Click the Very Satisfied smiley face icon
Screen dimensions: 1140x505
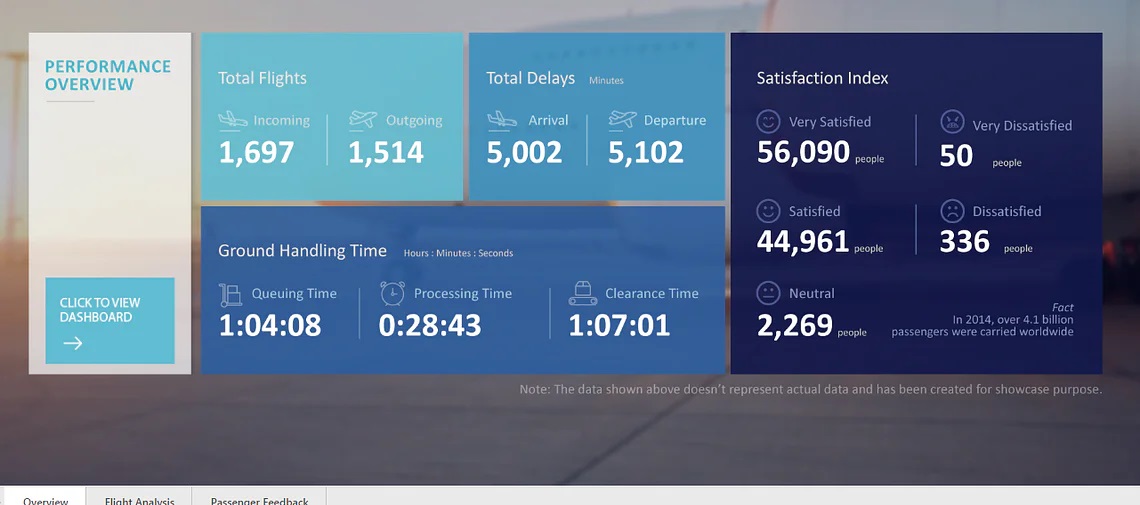coord(768,121)
